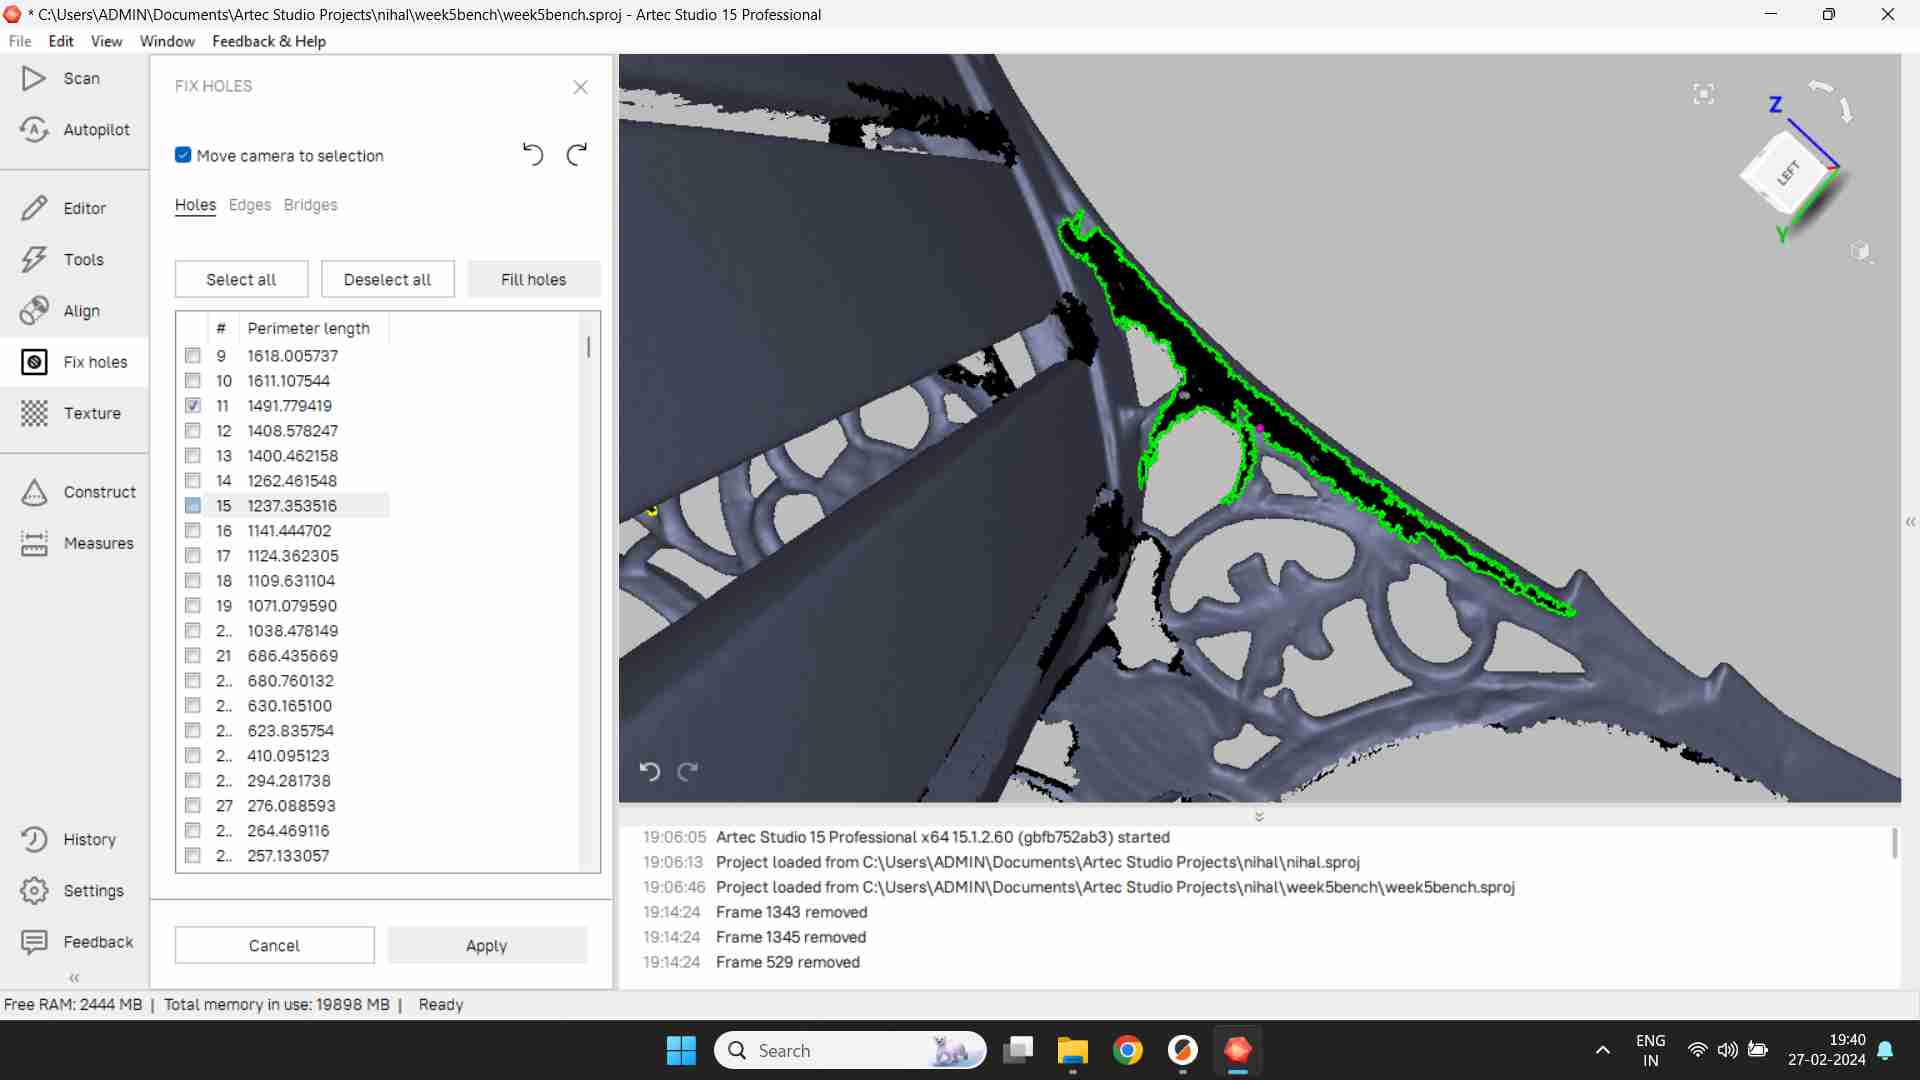Expand the History panel in sidebar
Screen dimensions: 1920x1080
(x=74, y=839)
